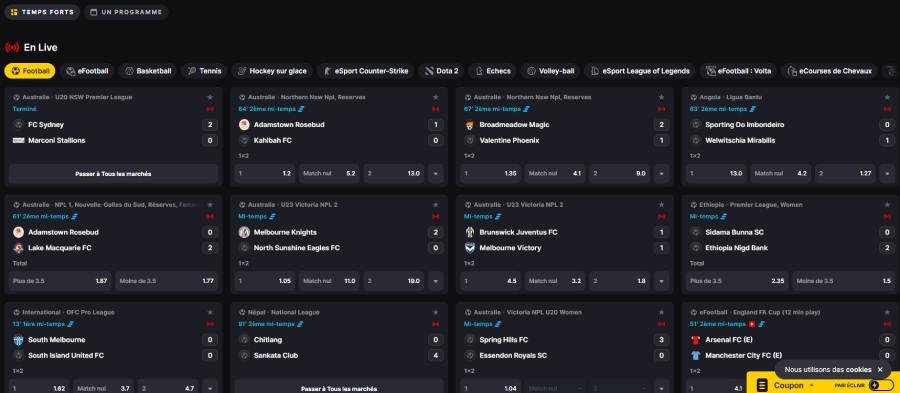Open stats icon in Melbourne Knights card

[273, 216]
